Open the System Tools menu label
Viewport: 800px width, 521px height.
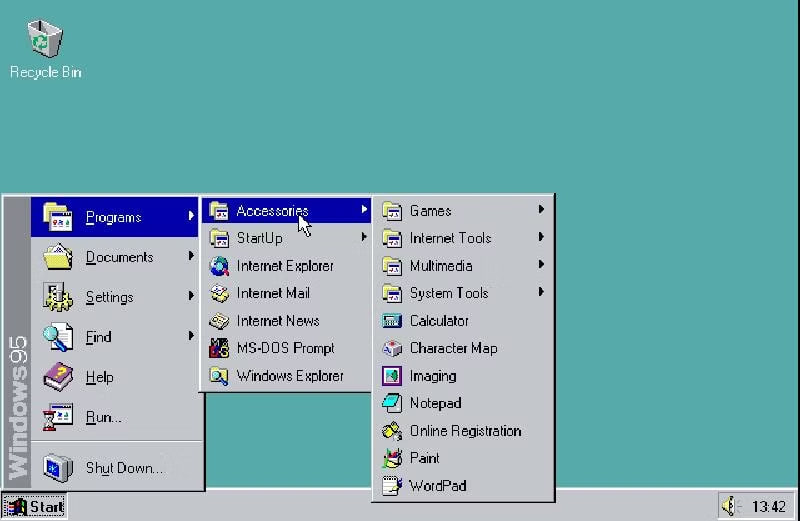449,293
